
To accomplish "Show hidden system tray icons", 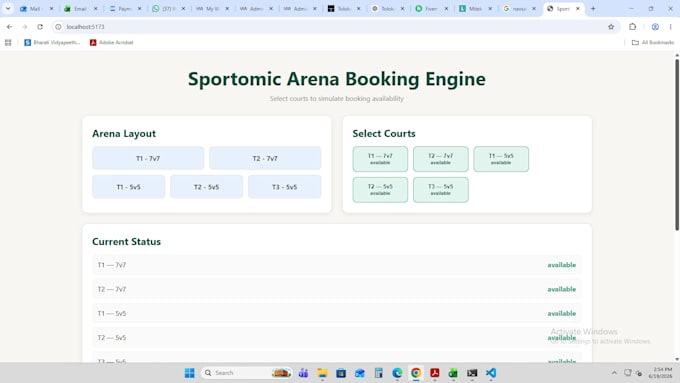I will point(614,373).
